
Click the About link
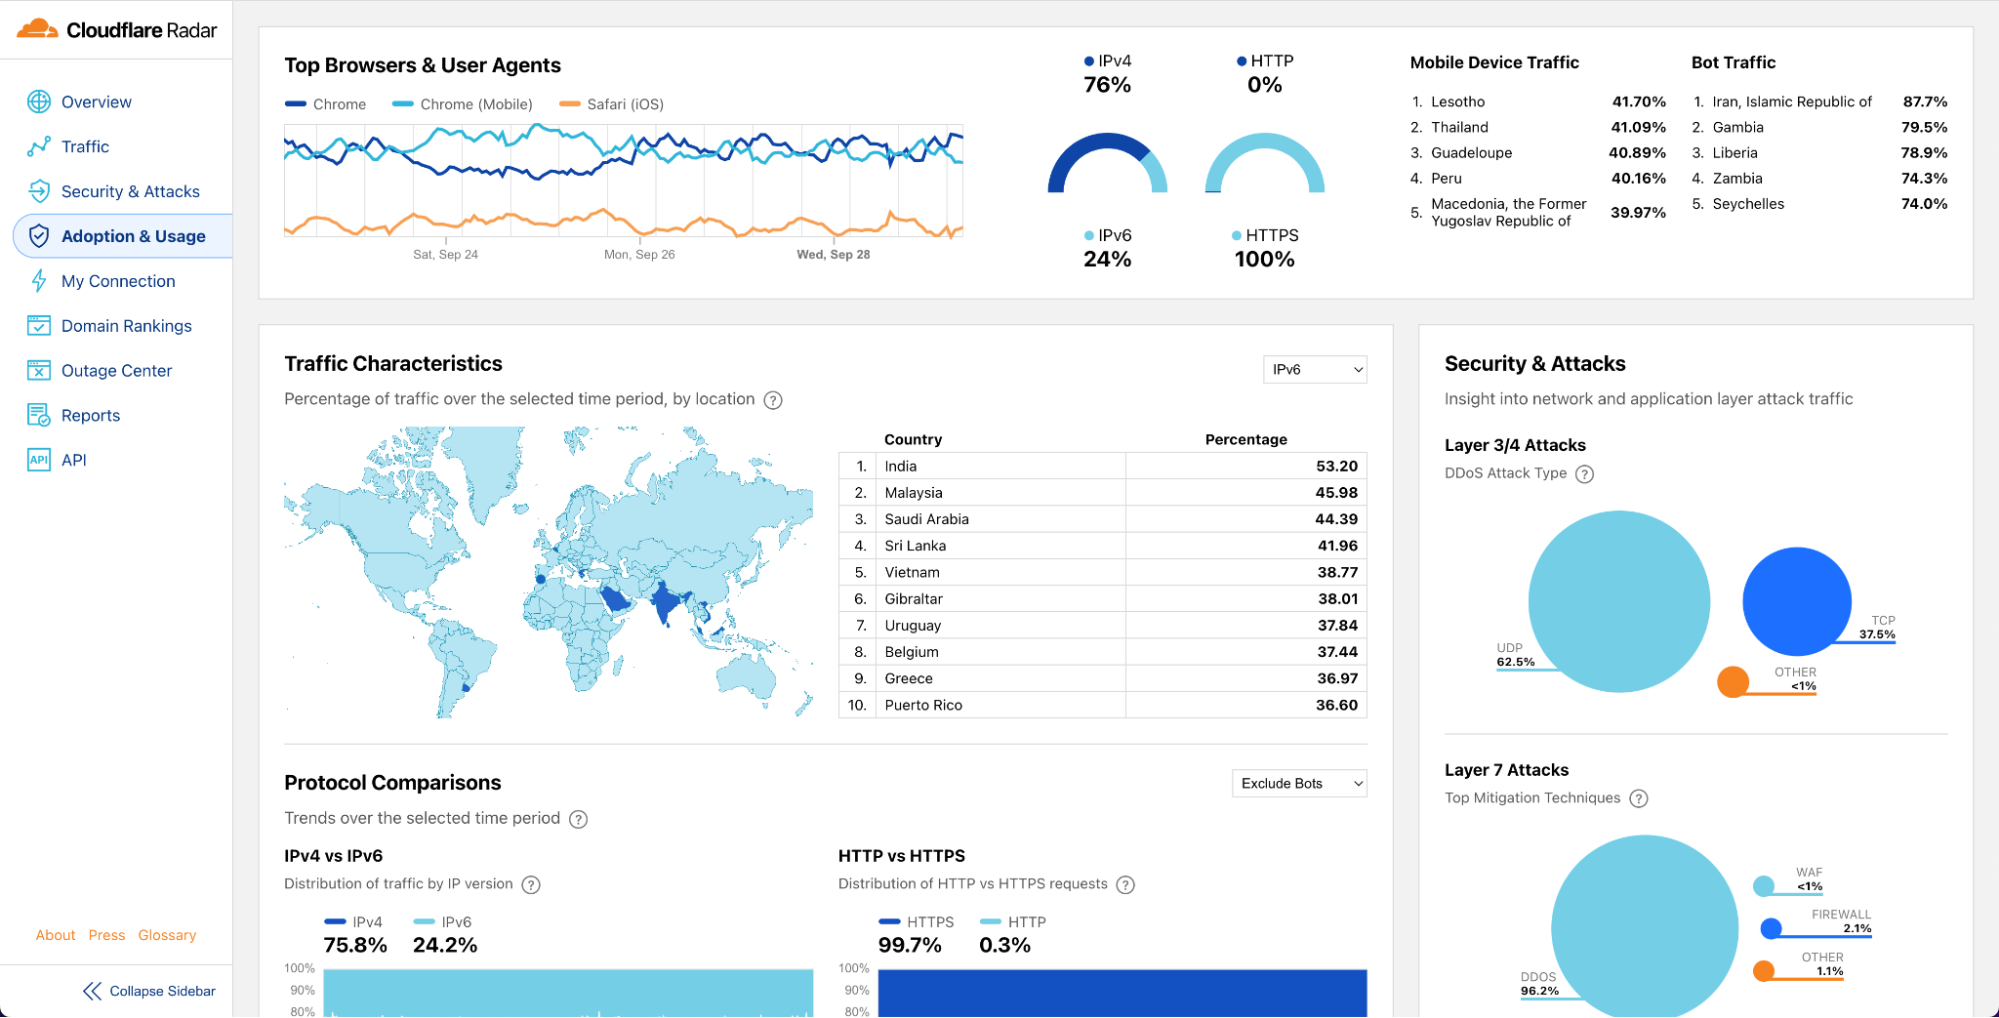(x=56, y=936)
